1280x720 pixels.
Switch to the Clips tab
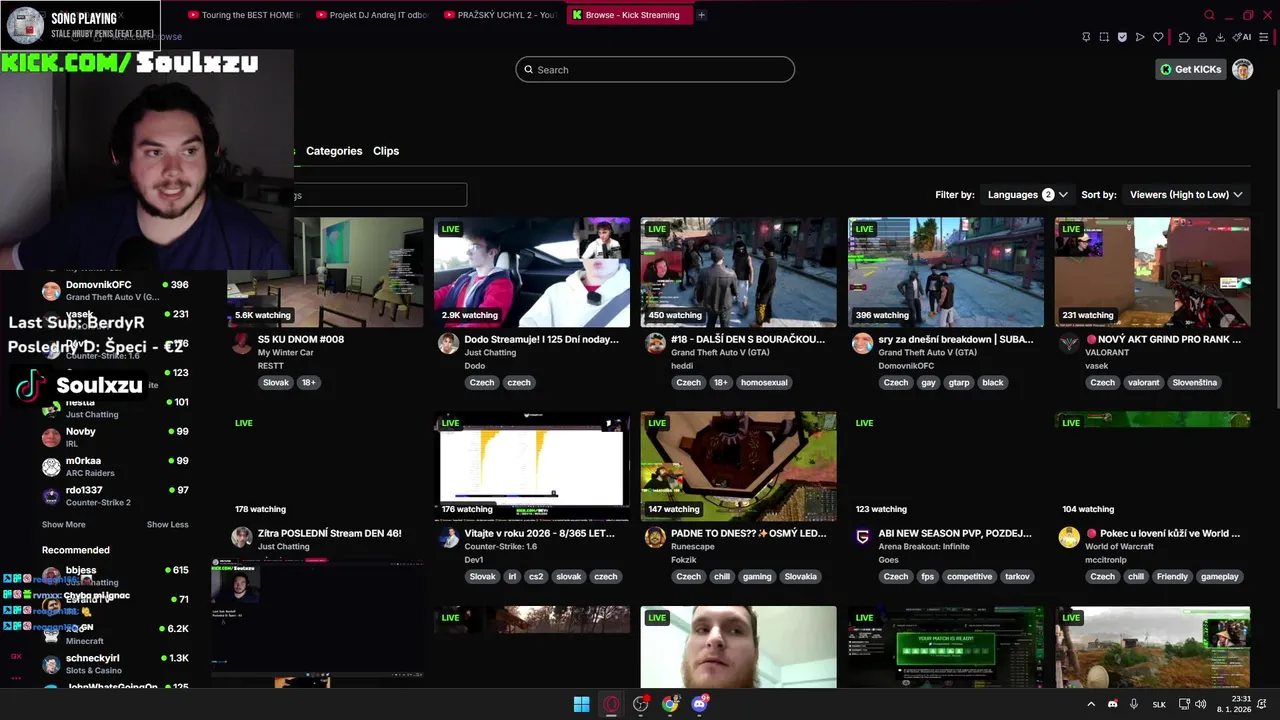386,151
